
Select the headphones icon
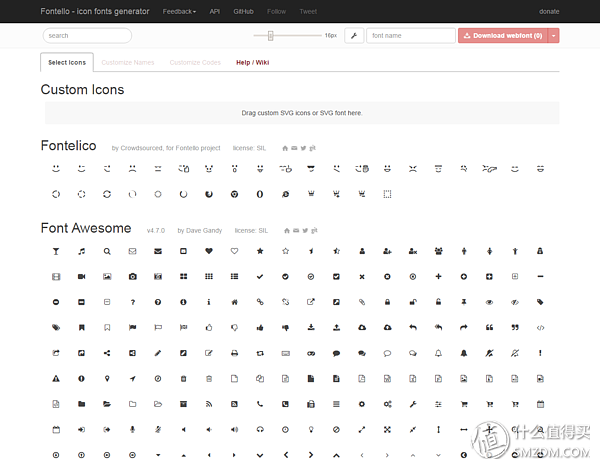260,430
